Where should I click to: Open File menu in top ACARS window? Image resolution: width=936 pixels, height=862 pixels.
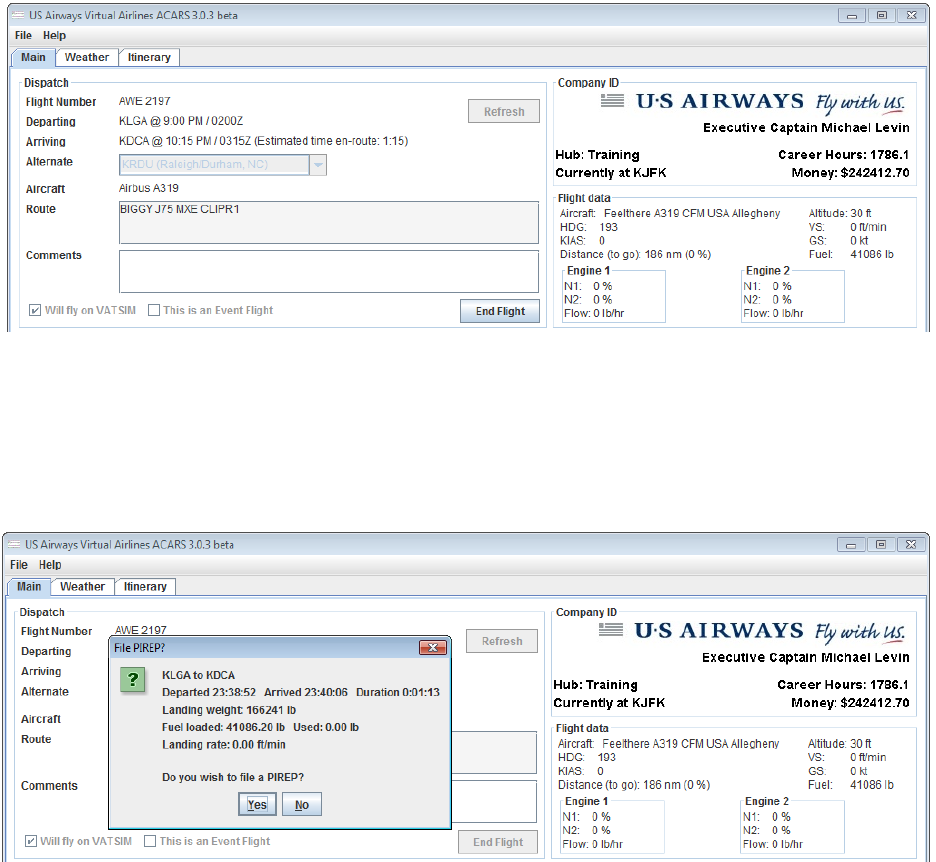(x=23, y=36)
